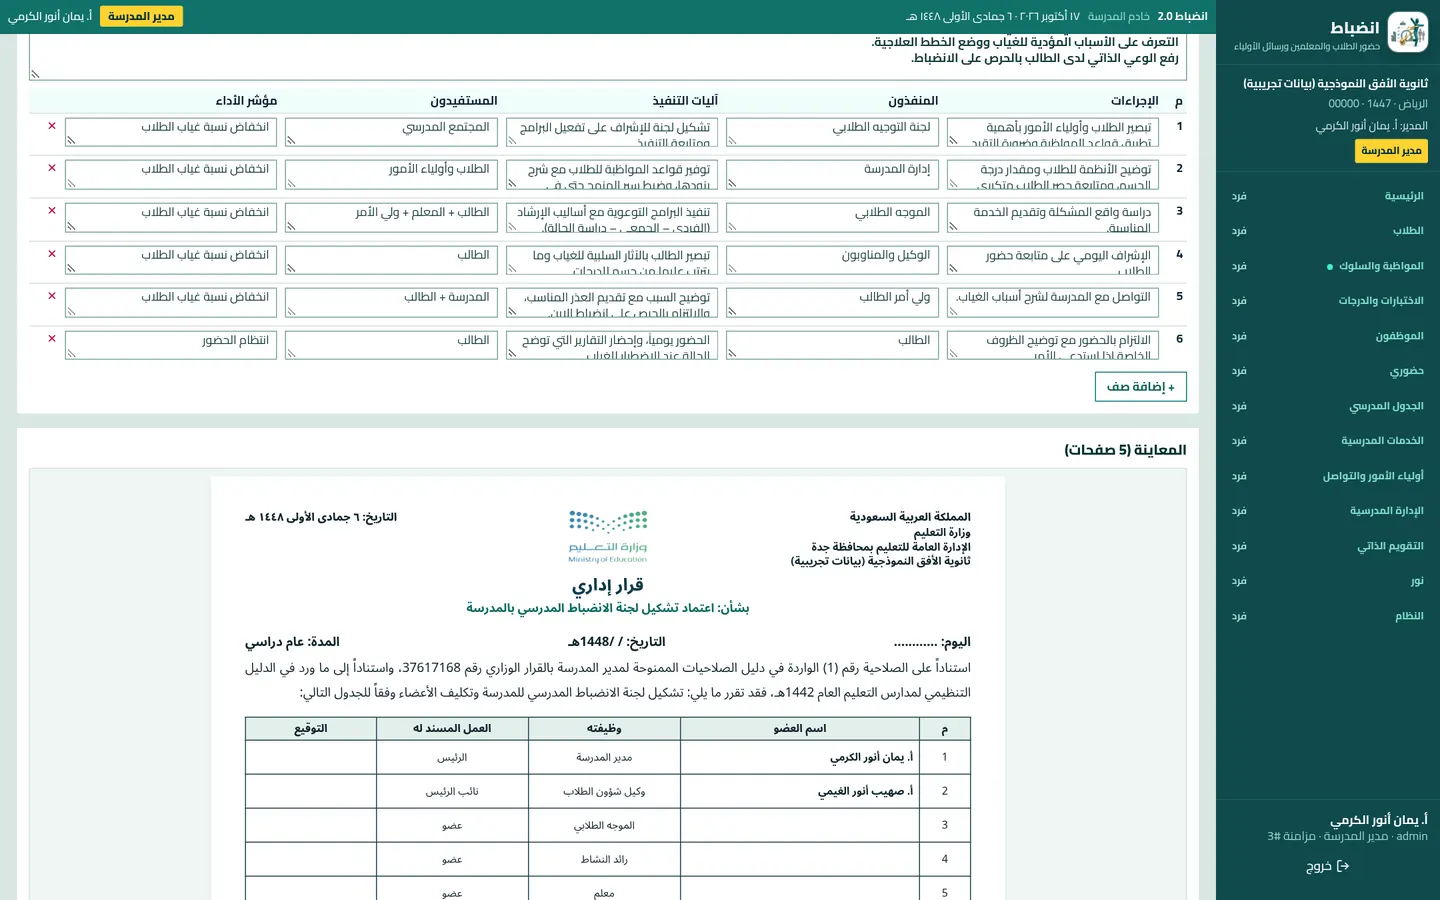Edit row 5 field ولي أمر الطالب
The width and height of the screenshot is (1440, 900).
(832, 303)
